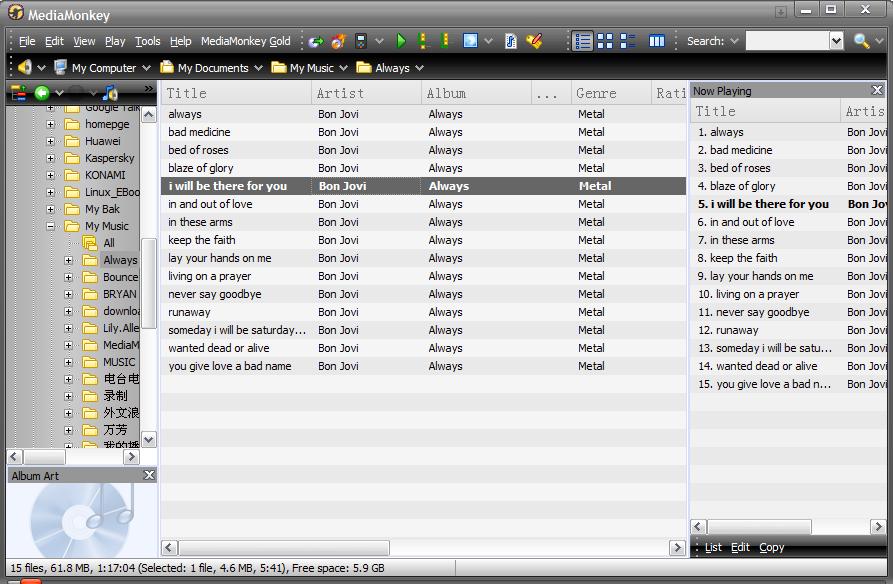Viewport: 893px width, 584px height.
Task: Open the Edit menu
Action: pyautogui.click(x=54, y=41)
